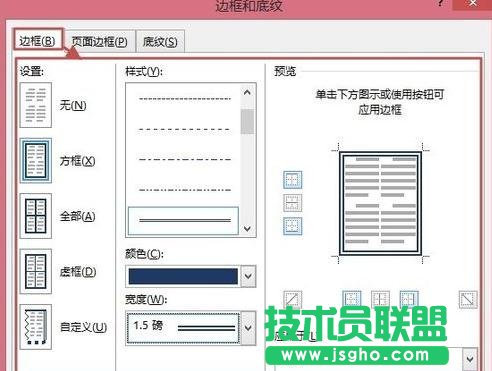
Task: Click the 1.5 磅 width value box
Action: tap(183, 328)
